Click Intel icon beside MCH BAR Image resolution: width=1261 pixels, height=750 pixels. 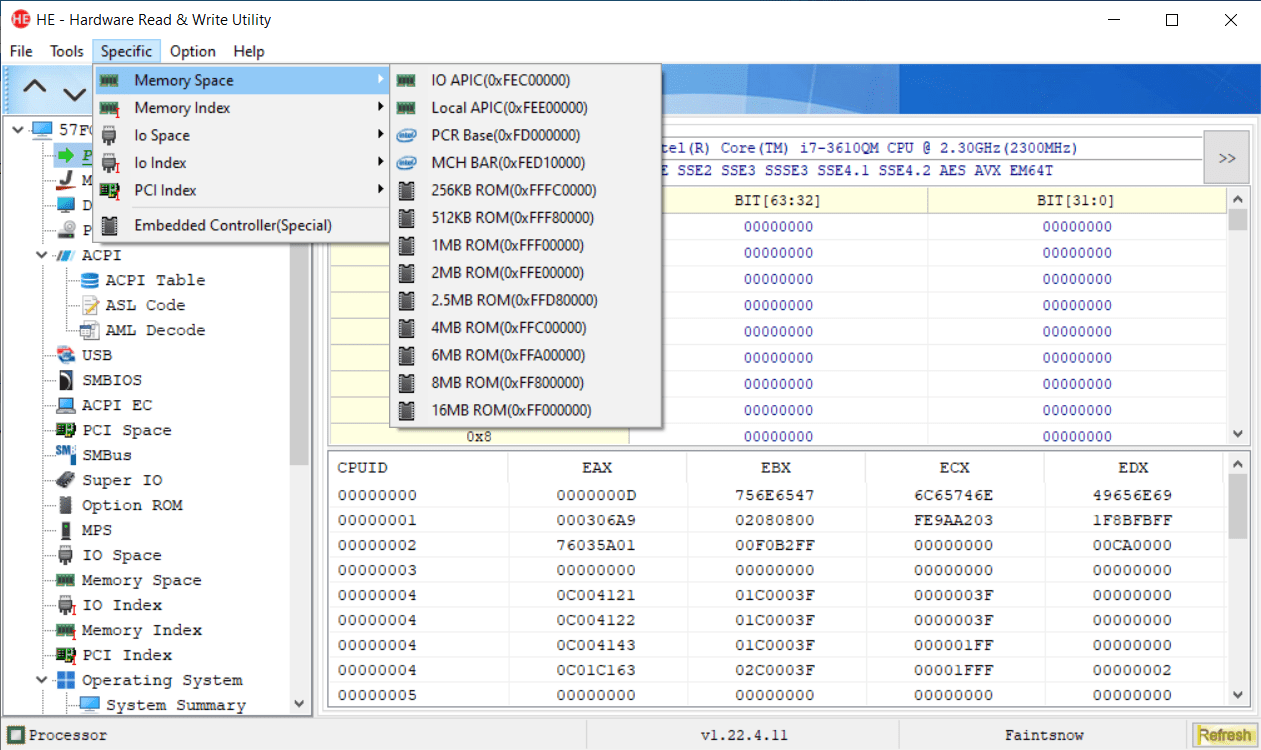(x=406, y=163)
